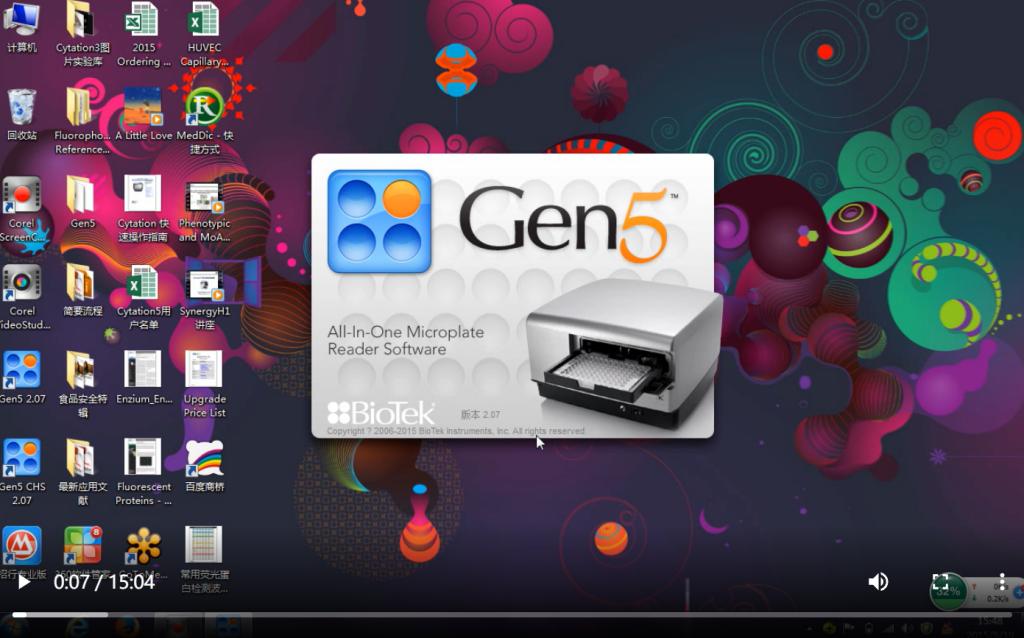The width and height of the screenshot is (1024, 638).
Task: Click the 版本 2.07 version text
Action: coord(480,414)
